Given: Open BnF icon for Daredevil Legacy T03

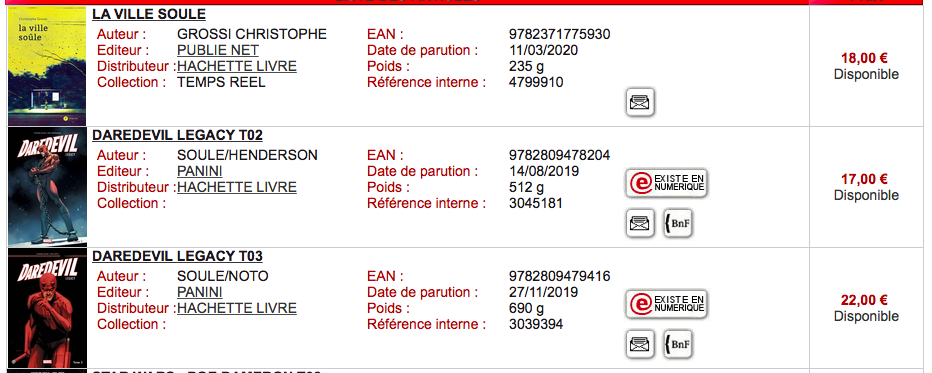Looking at the screenshot, I should click(x=678, y=344).
